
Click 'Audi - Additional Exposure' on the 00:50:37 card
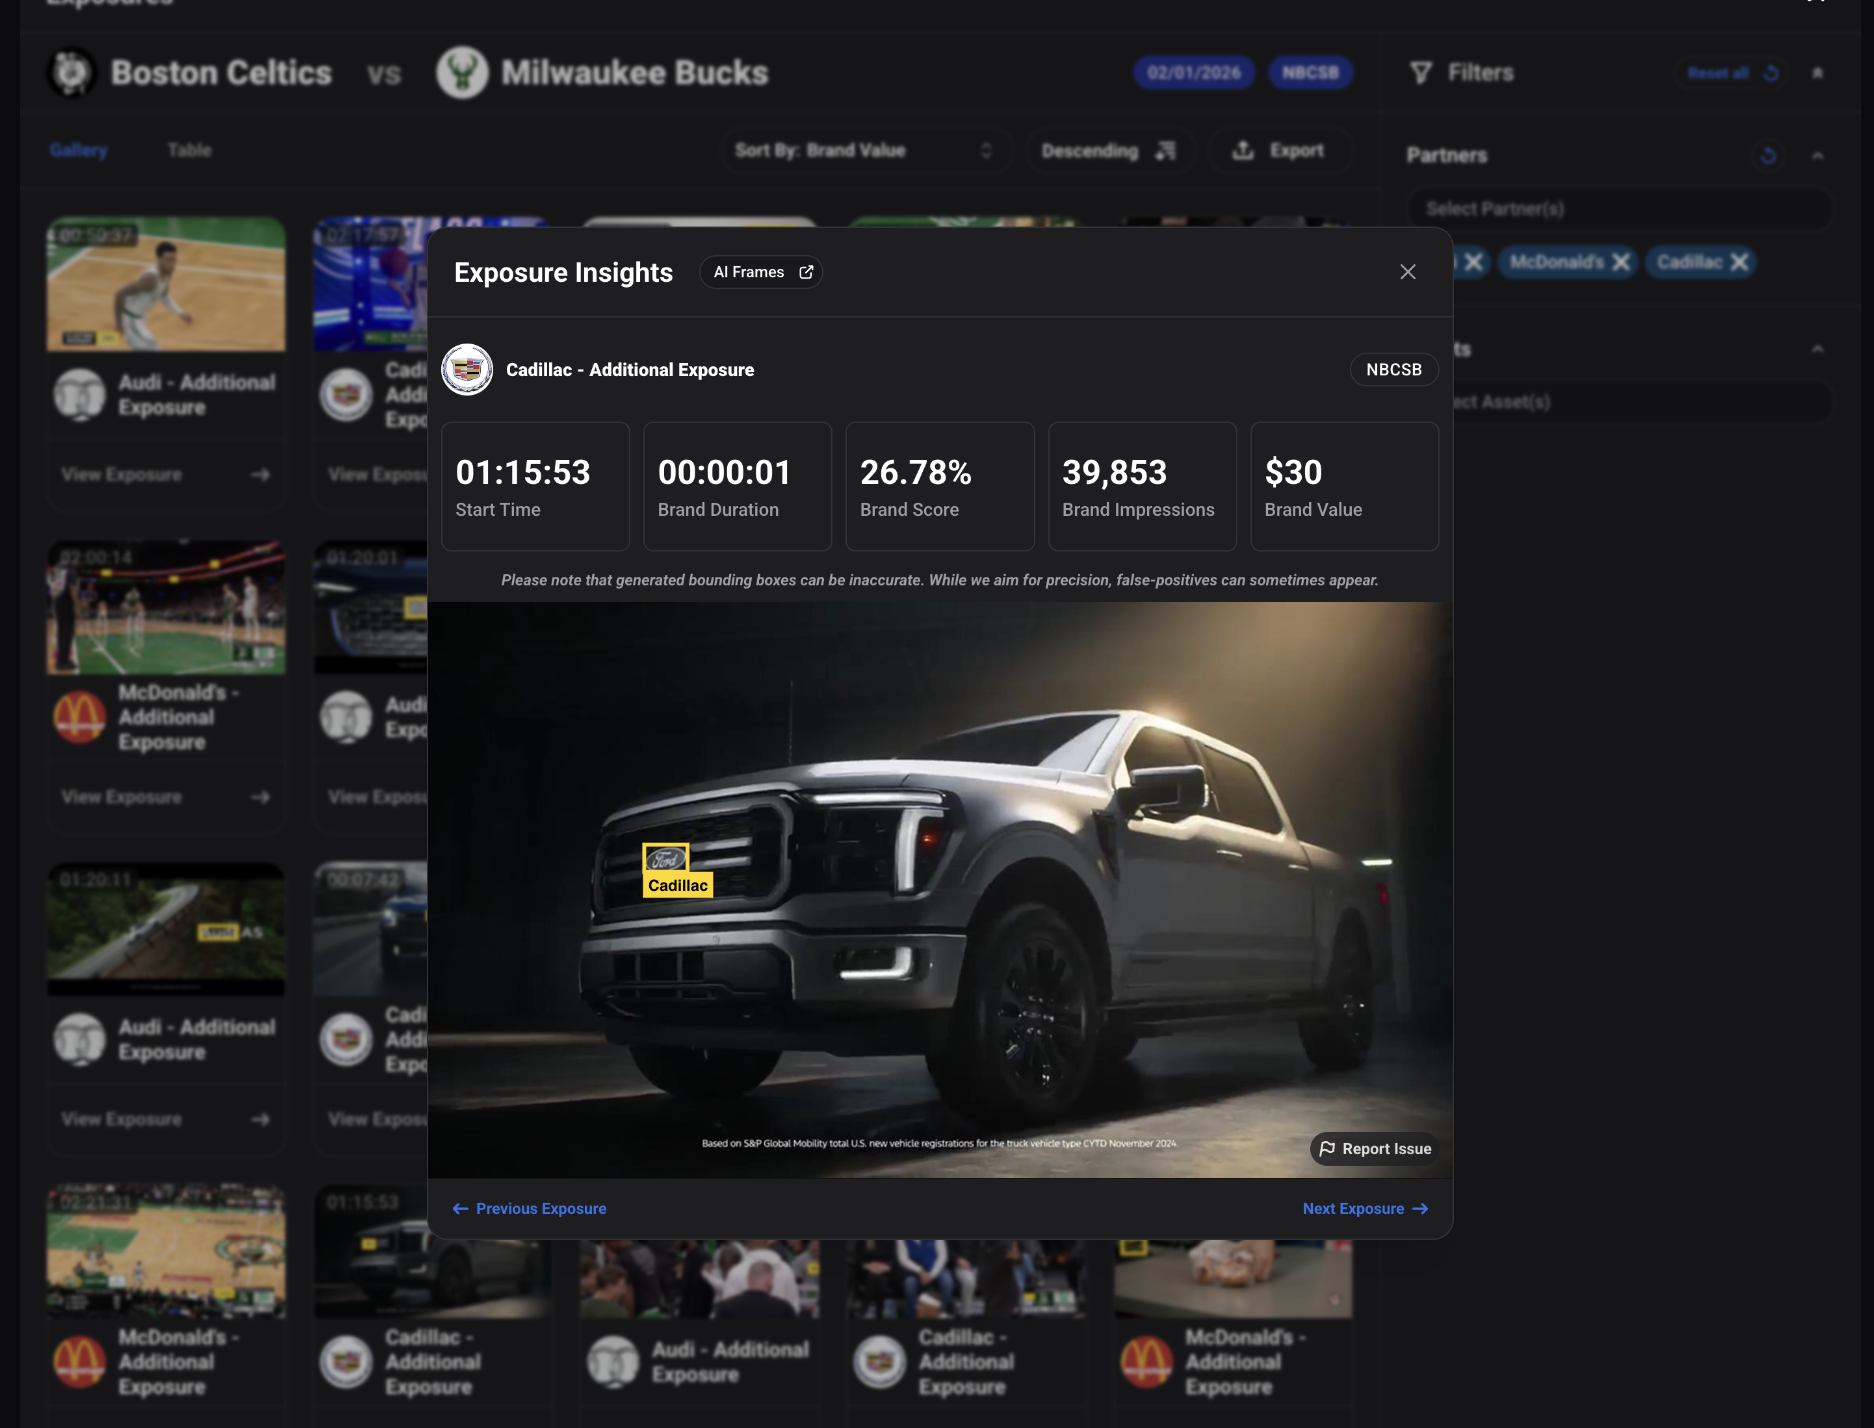pos(197,395)
